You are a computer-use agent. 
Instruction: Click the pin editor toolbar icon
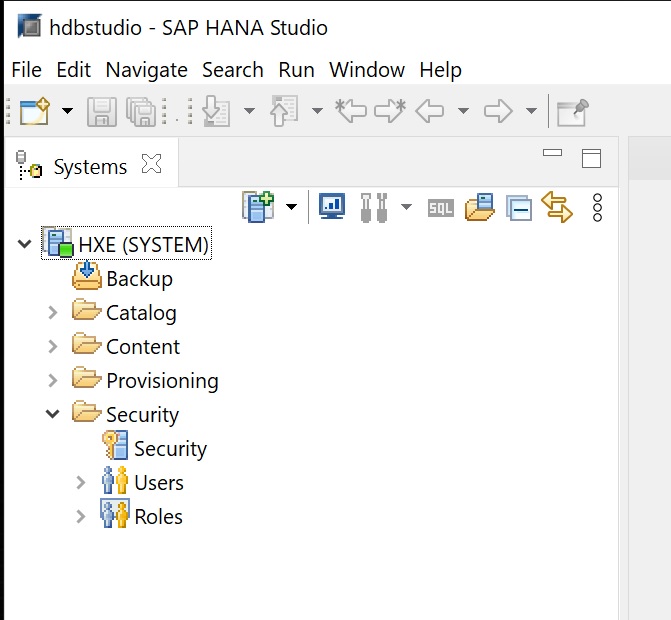pos(572,111)
